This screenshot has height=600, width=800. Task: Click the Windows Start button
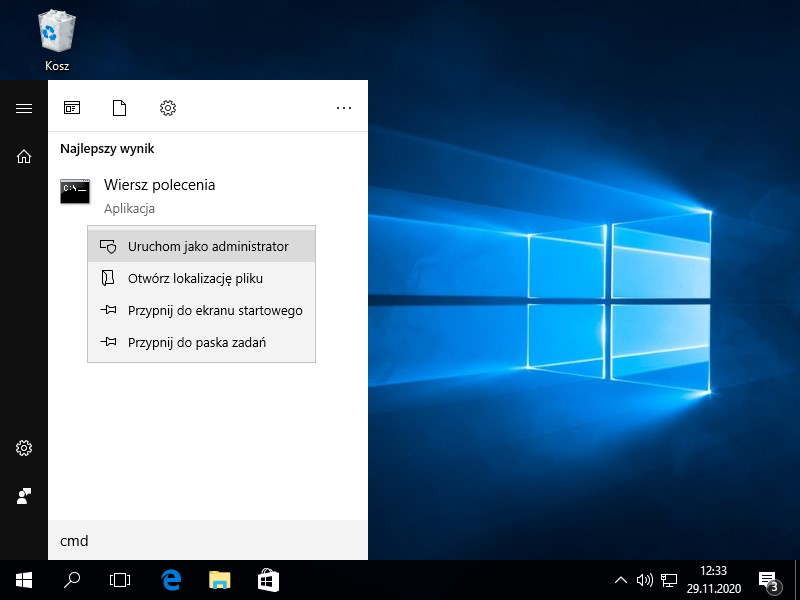pos(24,580)
